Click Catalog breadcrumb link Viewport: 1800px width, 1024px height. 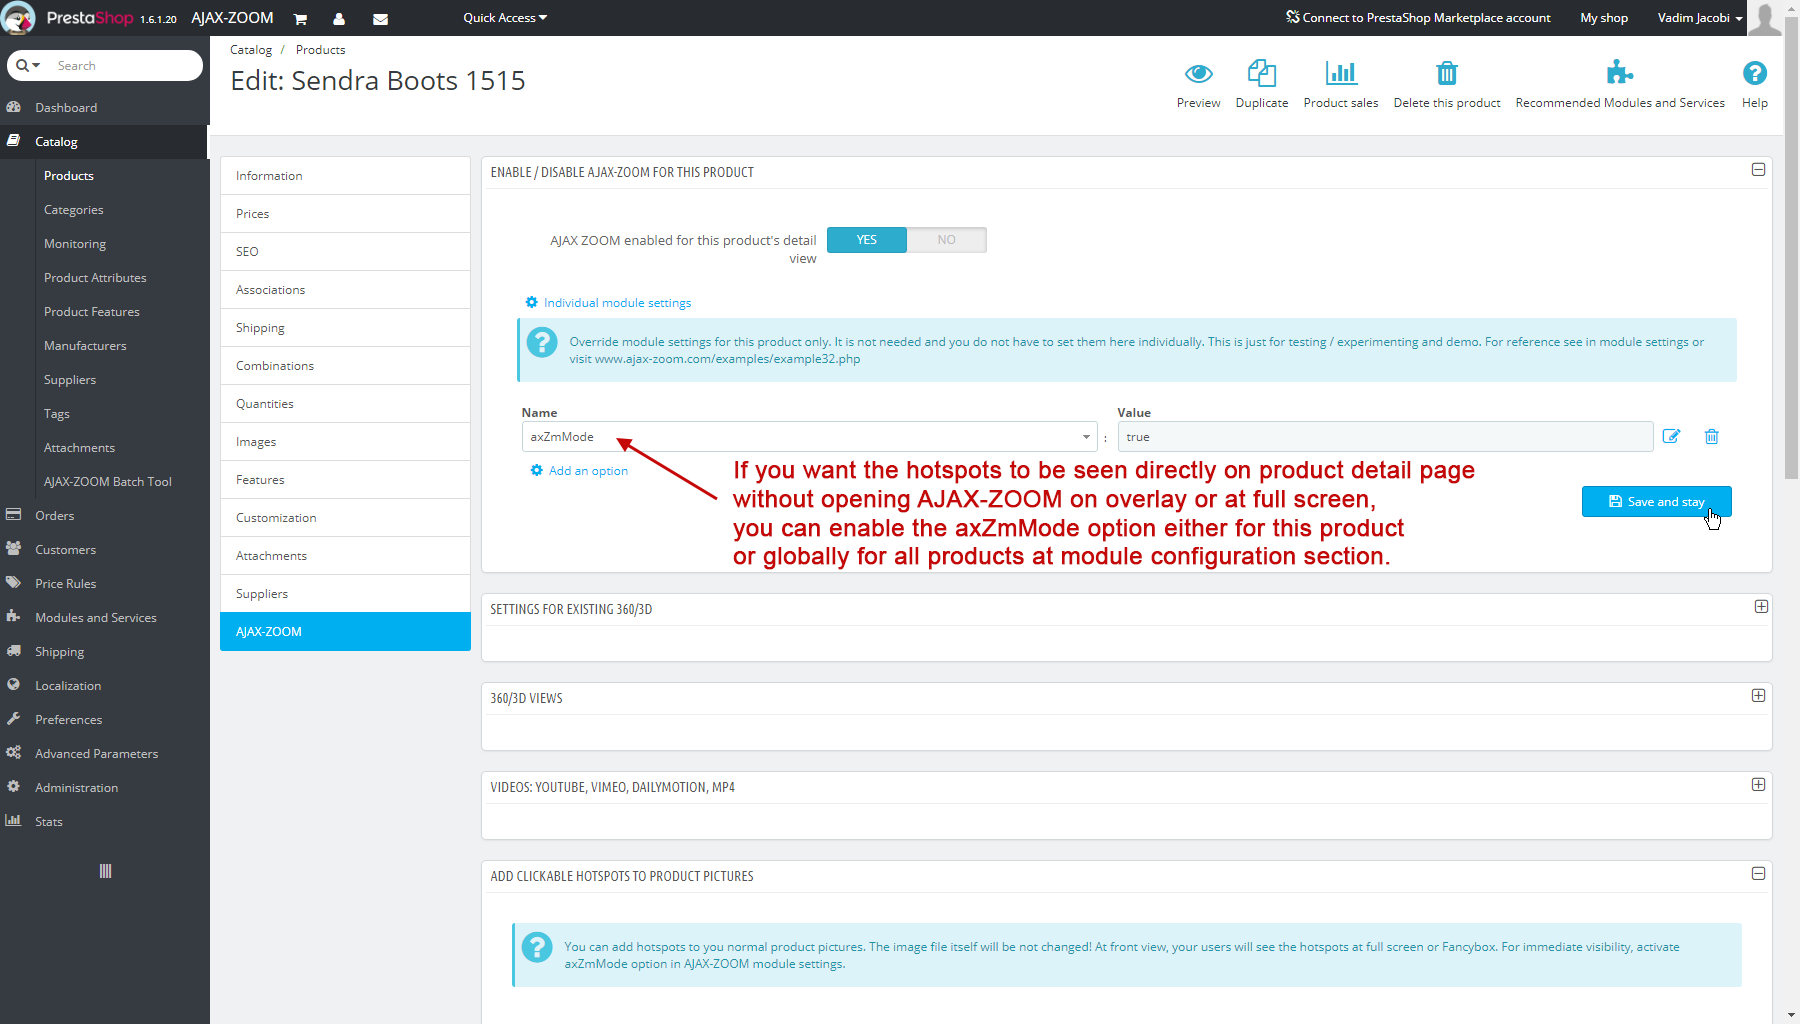click(x=251, y=50)
